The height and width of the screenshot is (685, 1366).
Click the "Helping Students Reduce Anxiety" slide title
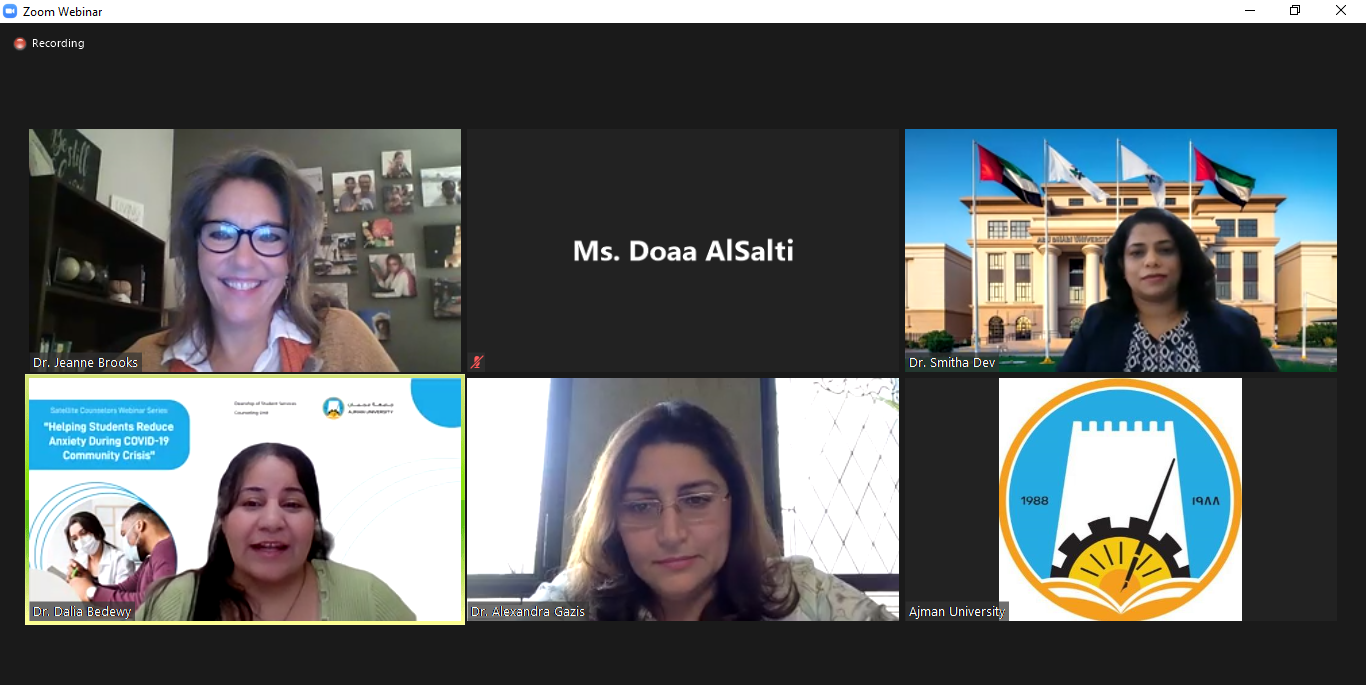pyautogui.click(x=109, y=441)
